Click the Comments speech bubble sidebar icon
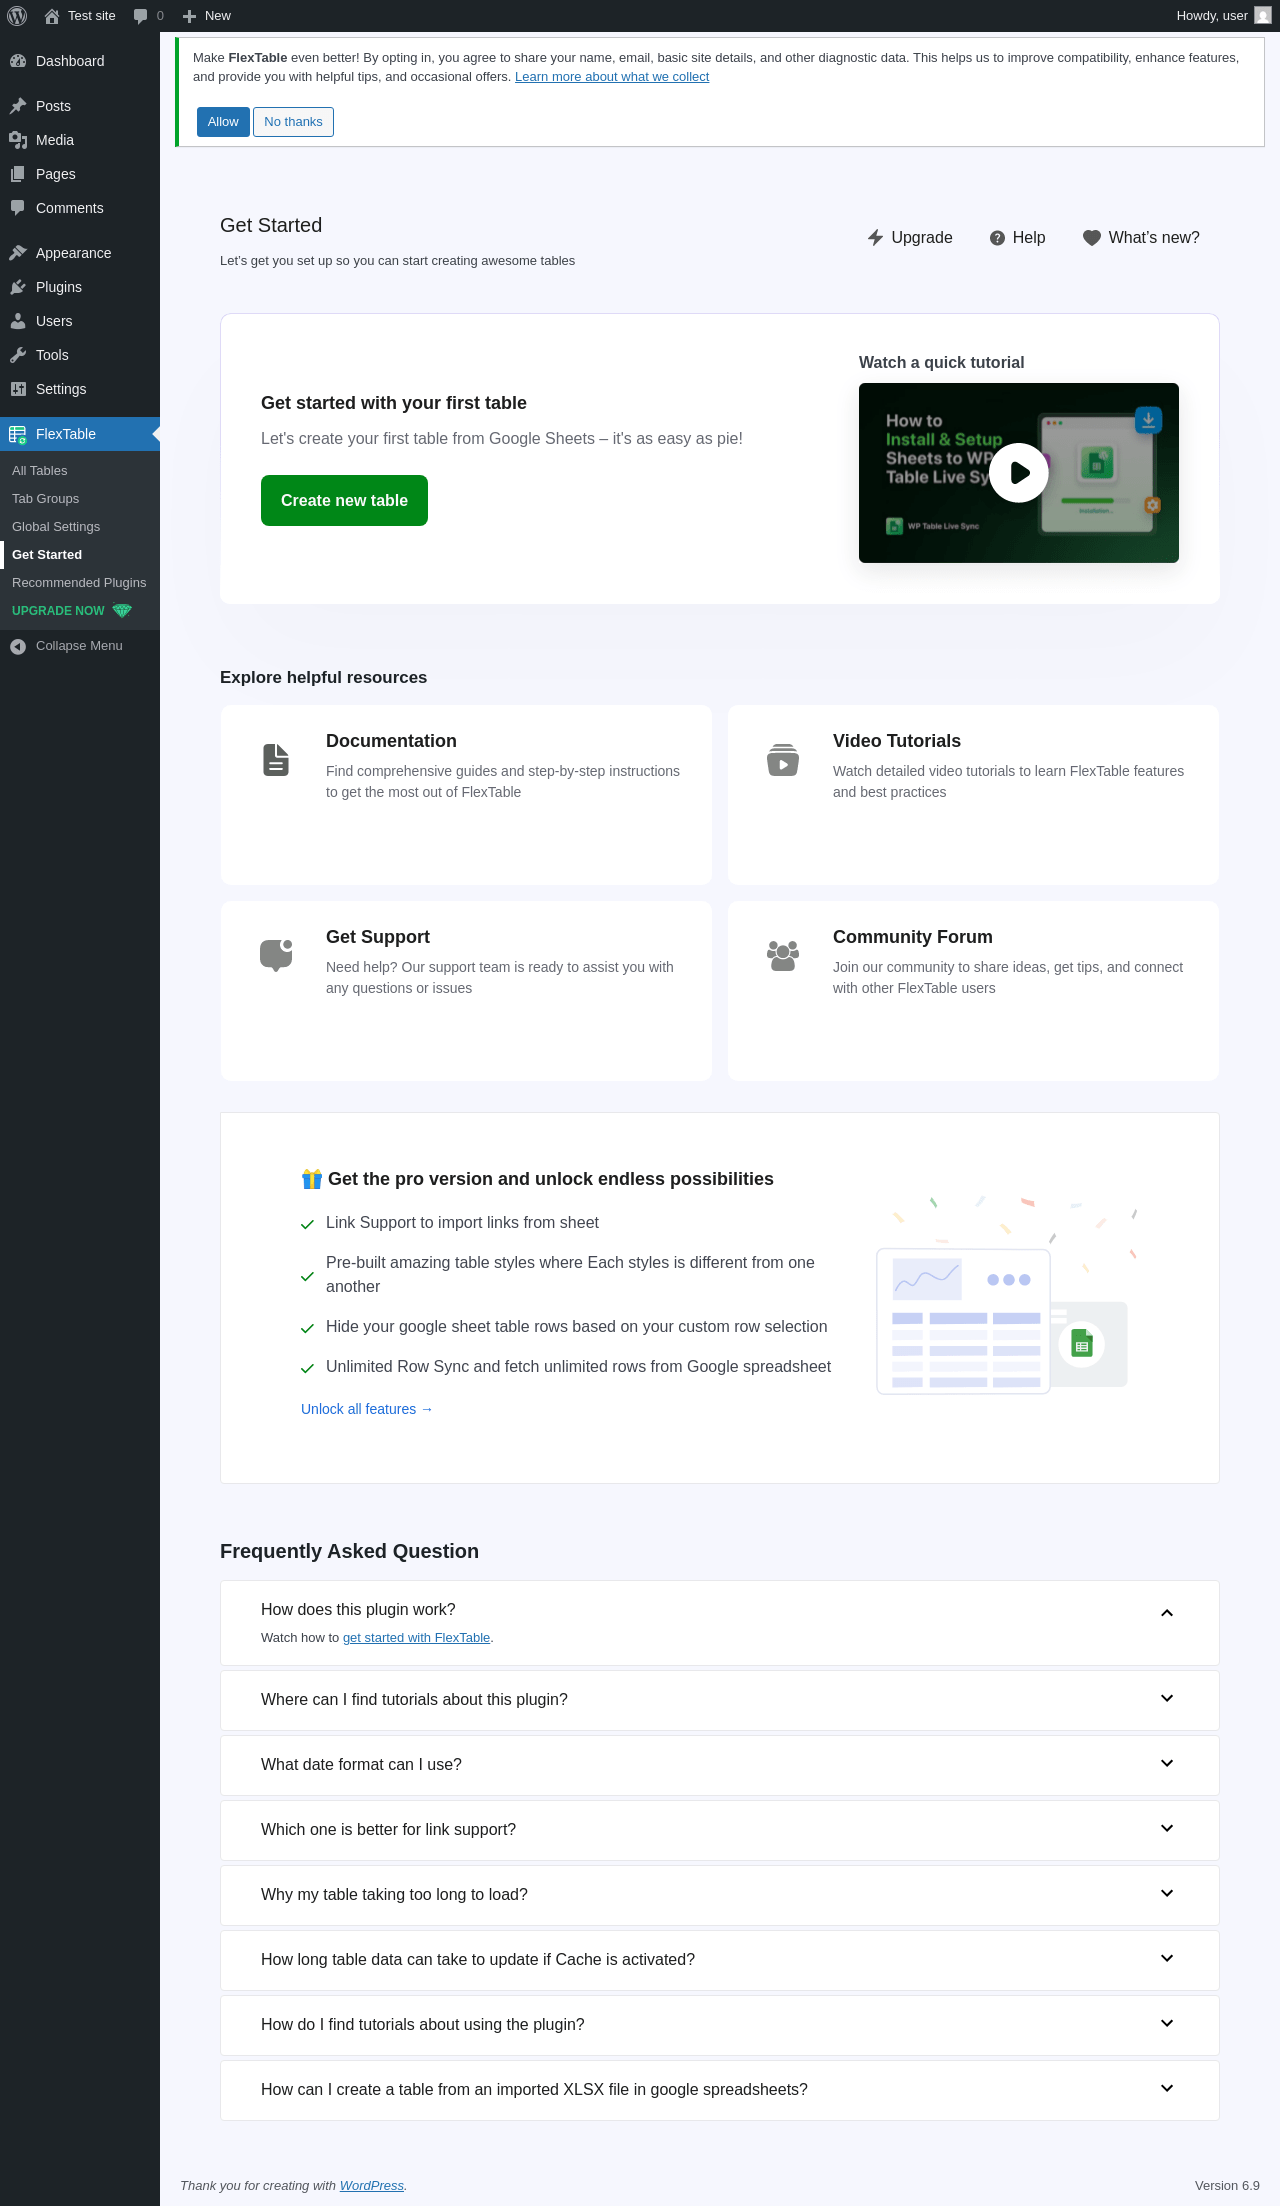This screenshot has width=1280, height=2206. pyautogui.click(x=18, y=208)
